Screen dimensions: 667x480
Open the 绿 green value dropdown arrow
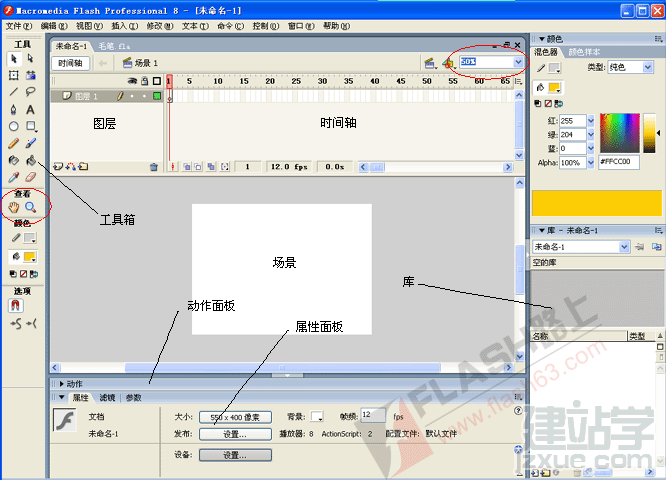(591, 135)
